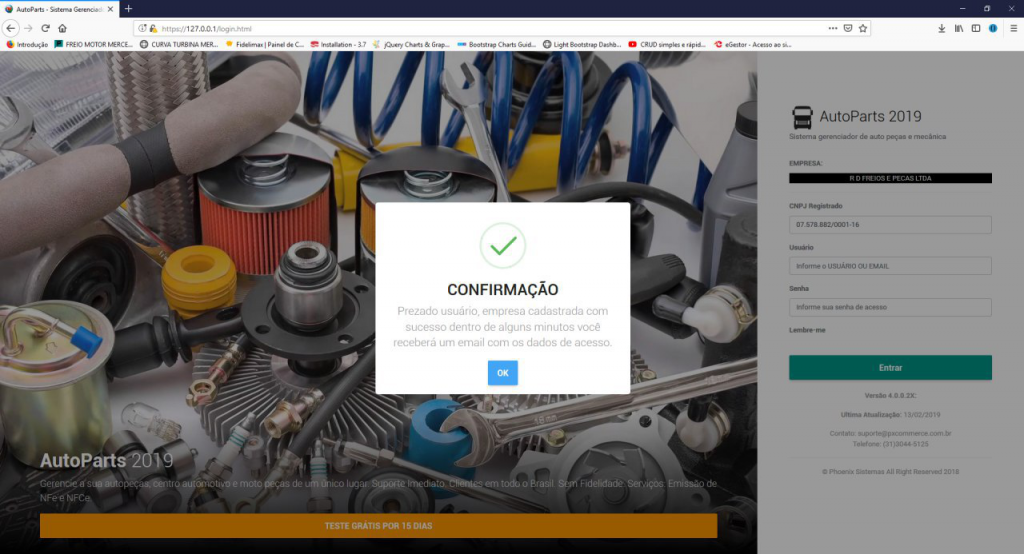Click the Entrar login button

(x=890, y=367)
